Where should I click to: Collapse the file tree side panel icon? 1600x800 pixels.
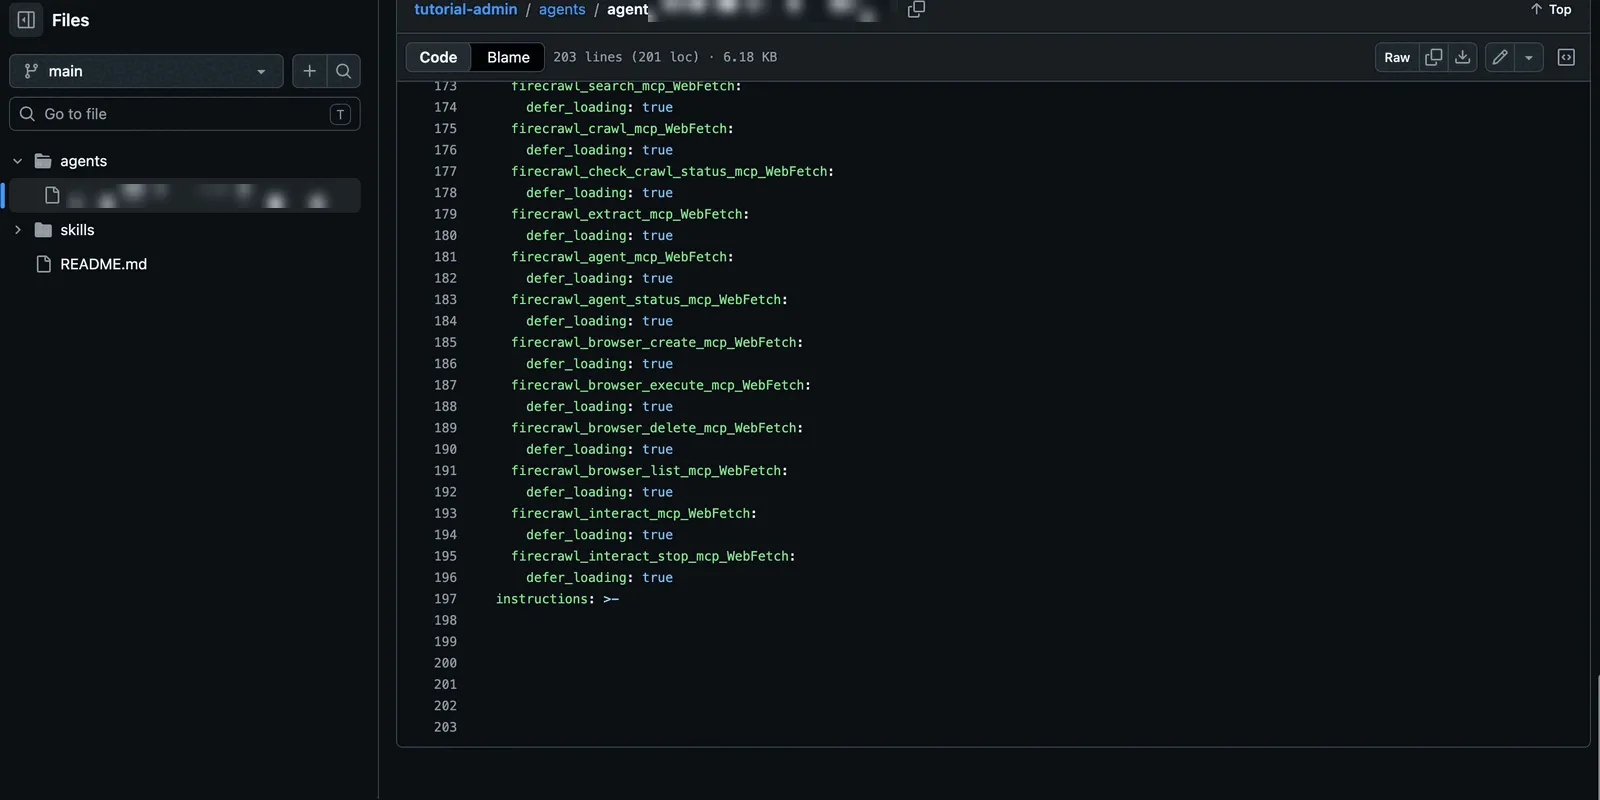tap(26, 20)
